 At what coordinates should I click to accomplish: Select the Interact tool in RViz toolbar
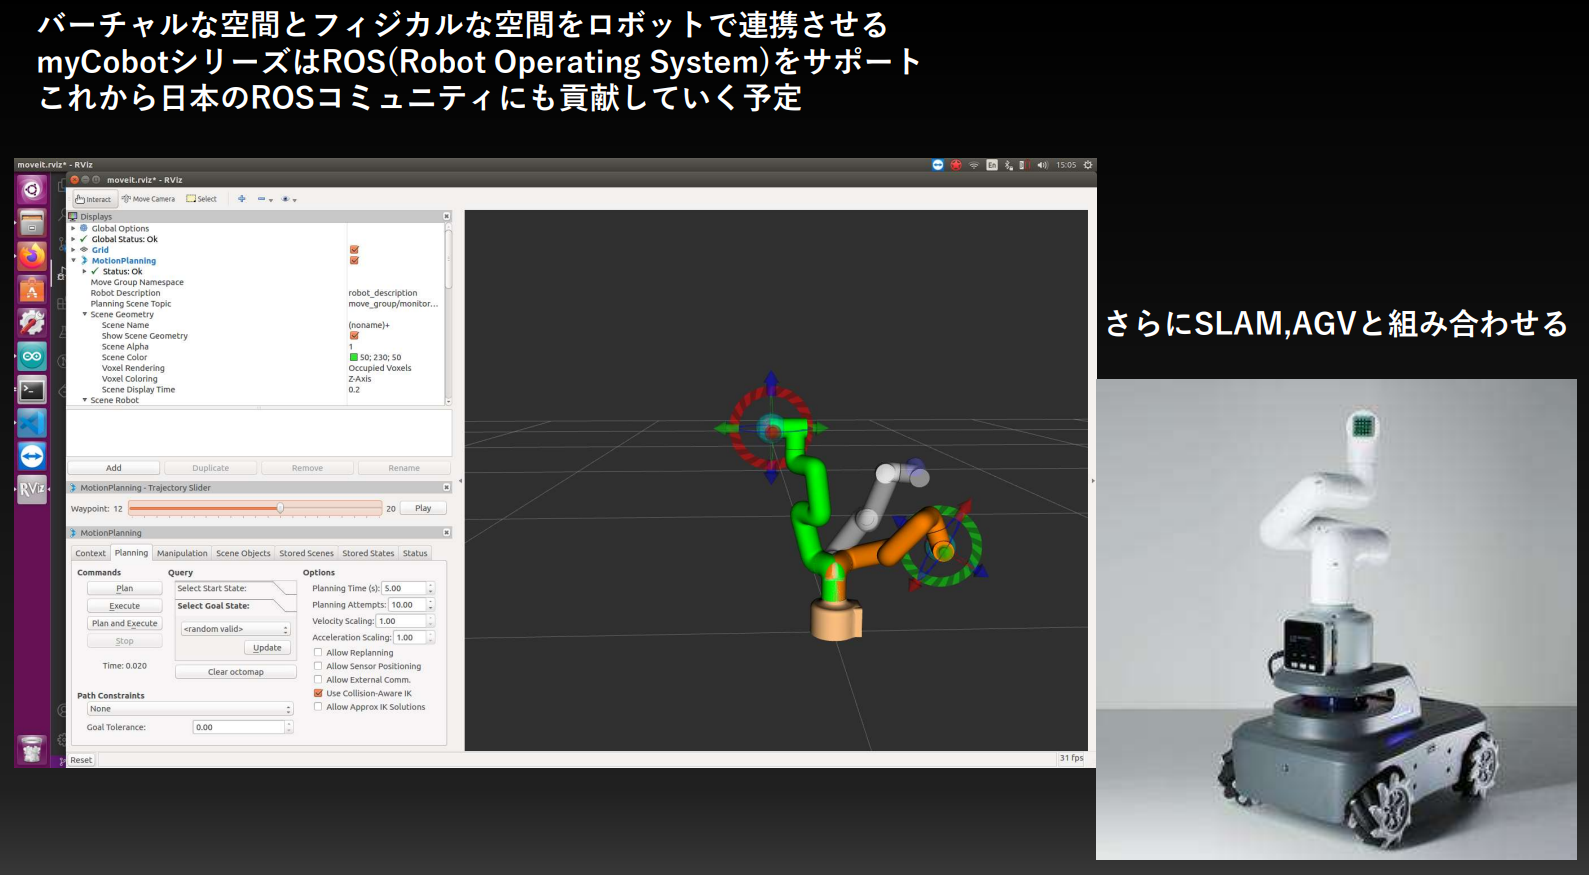coord(93,199)
